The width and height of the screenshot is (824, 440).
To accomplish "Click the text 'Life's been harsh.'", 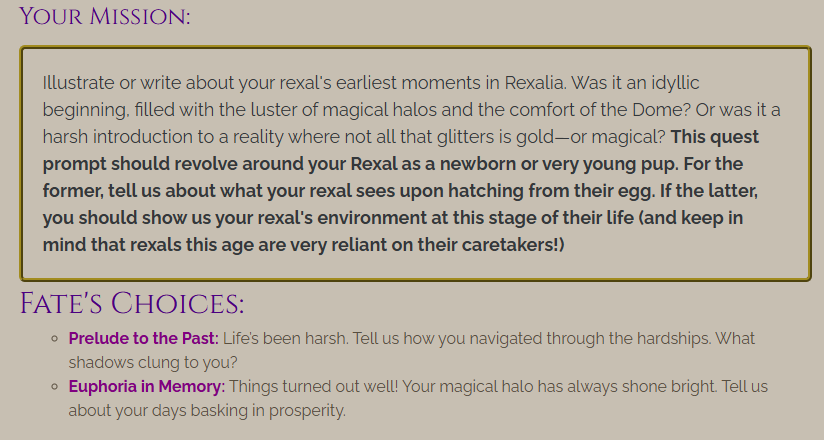I will [285, 338].
